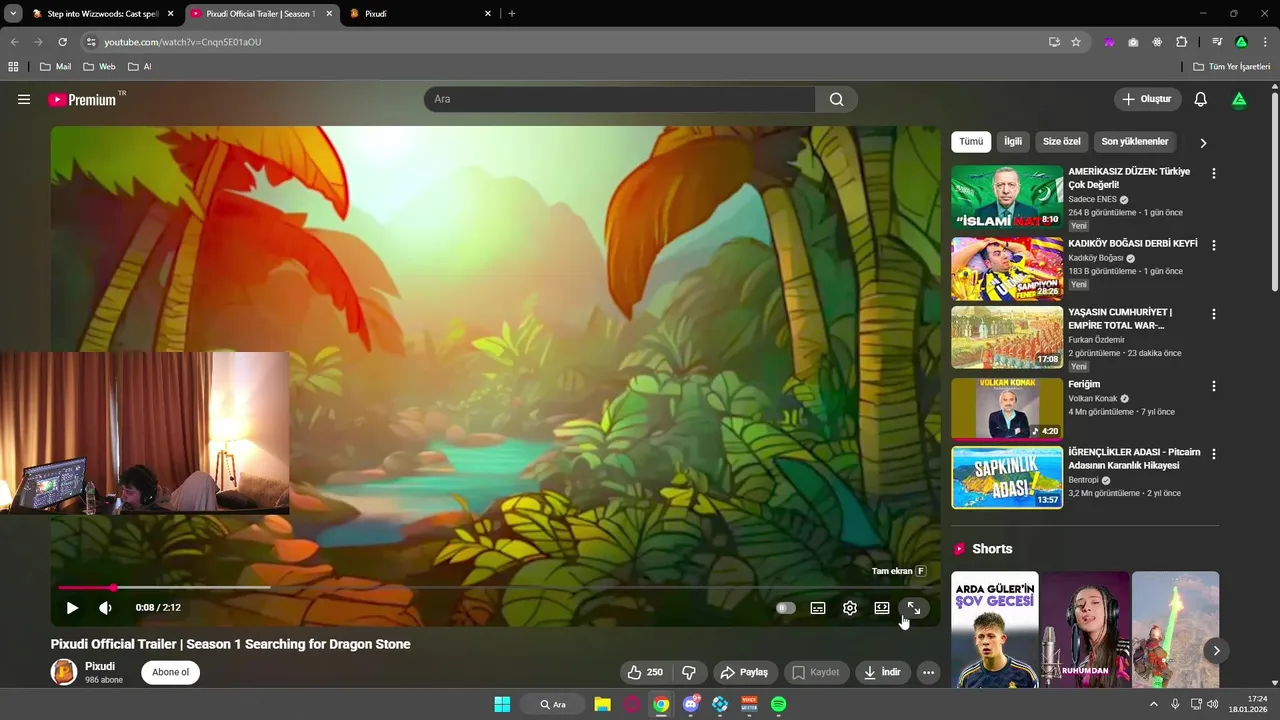Screen dimensions: 1280x720
Task: Open options for AMERİKASIZ DÜZEN video
Action: click(1214, 173)
